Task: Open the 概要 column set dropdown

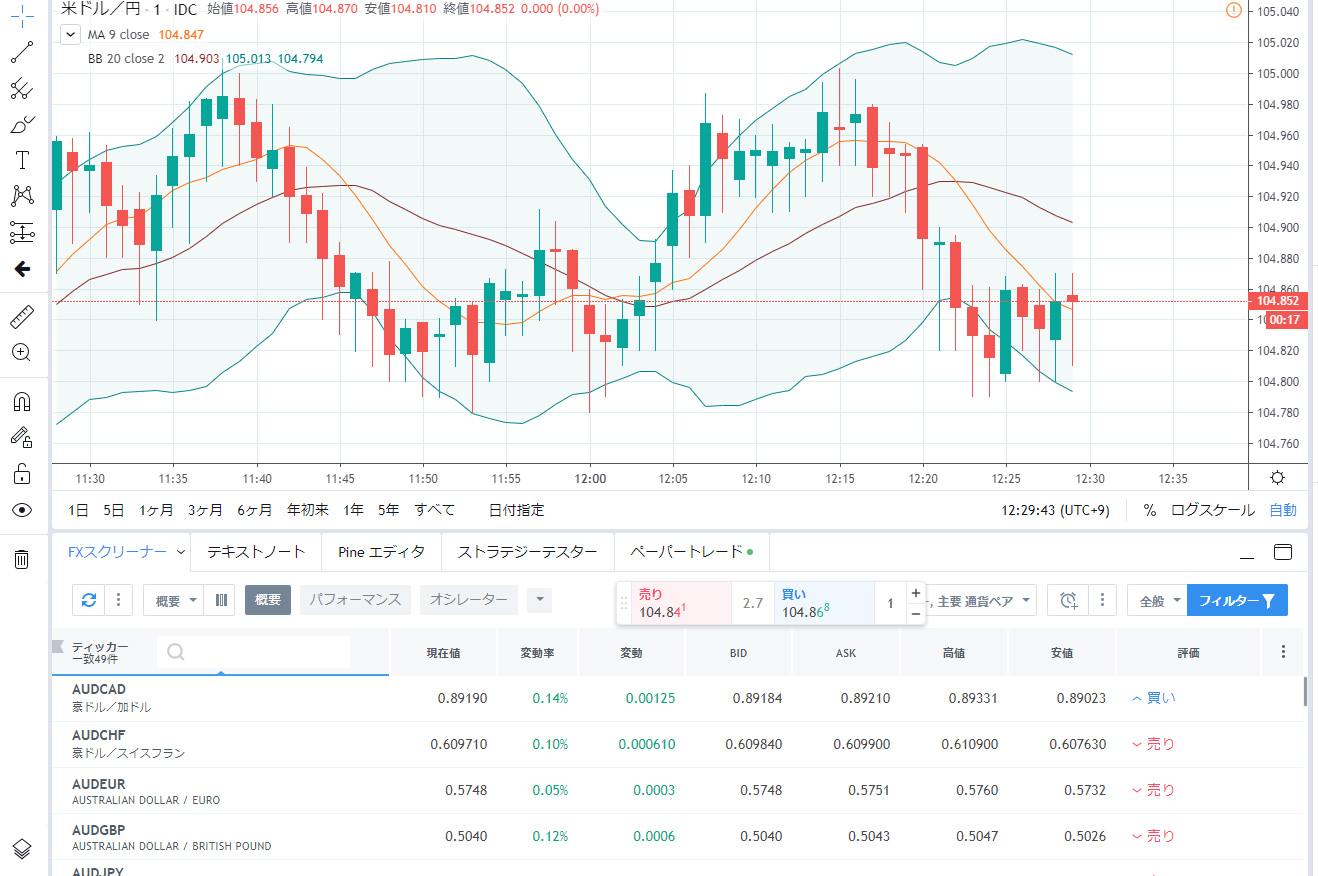Action: 175,600
